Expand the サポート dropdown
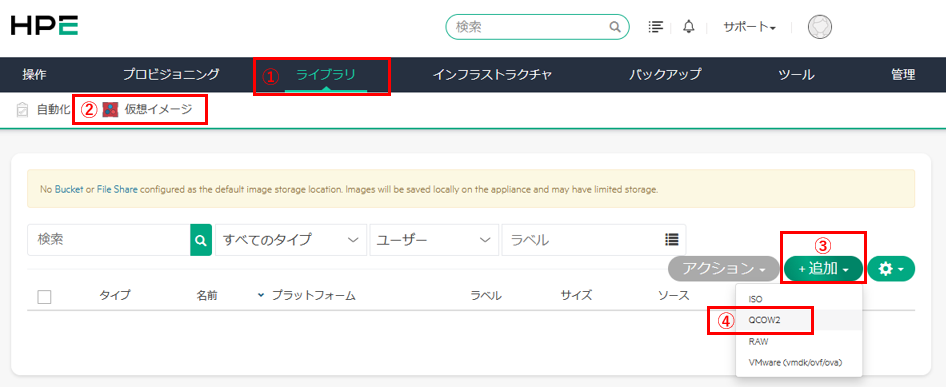946x387 pixels. (x=749, y=27)
